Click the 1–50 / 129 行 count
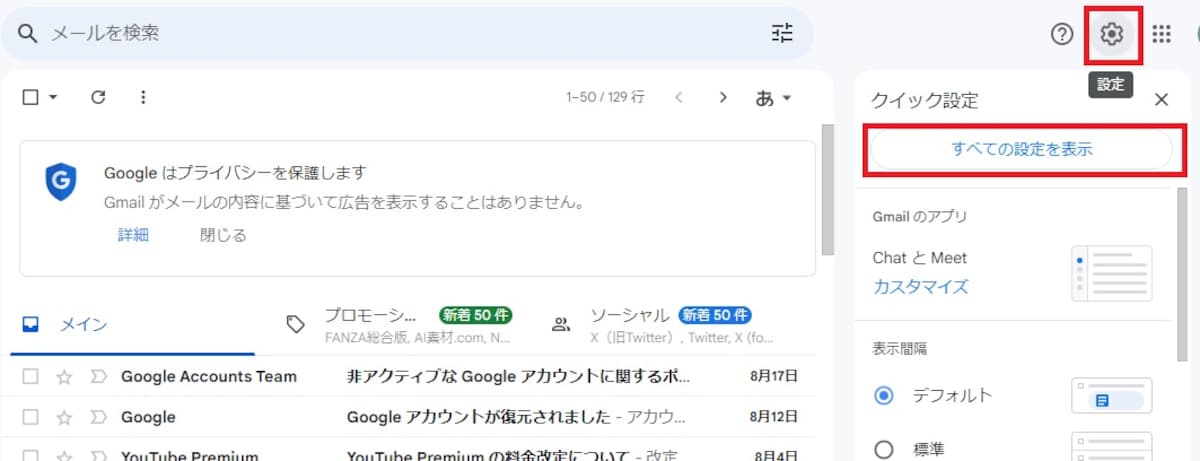 (605, 98)
